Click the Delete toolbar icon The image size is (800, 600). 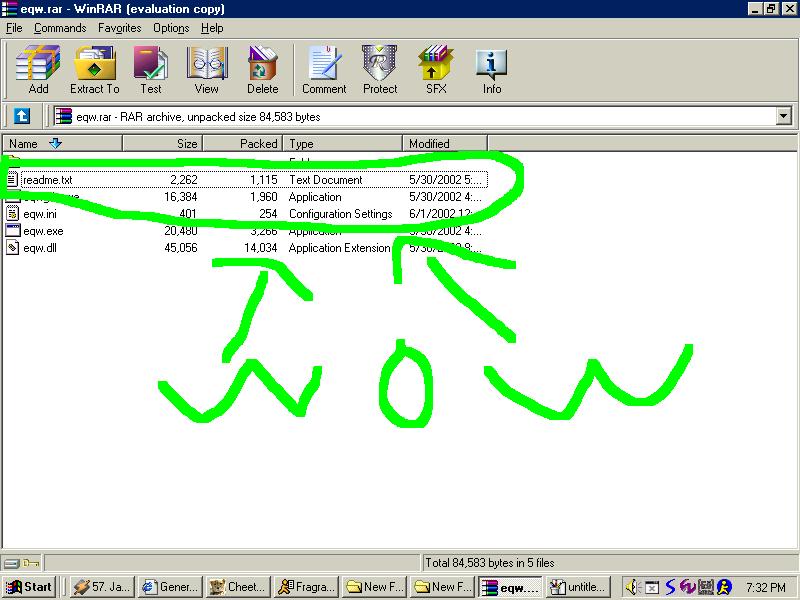(263, 69)
